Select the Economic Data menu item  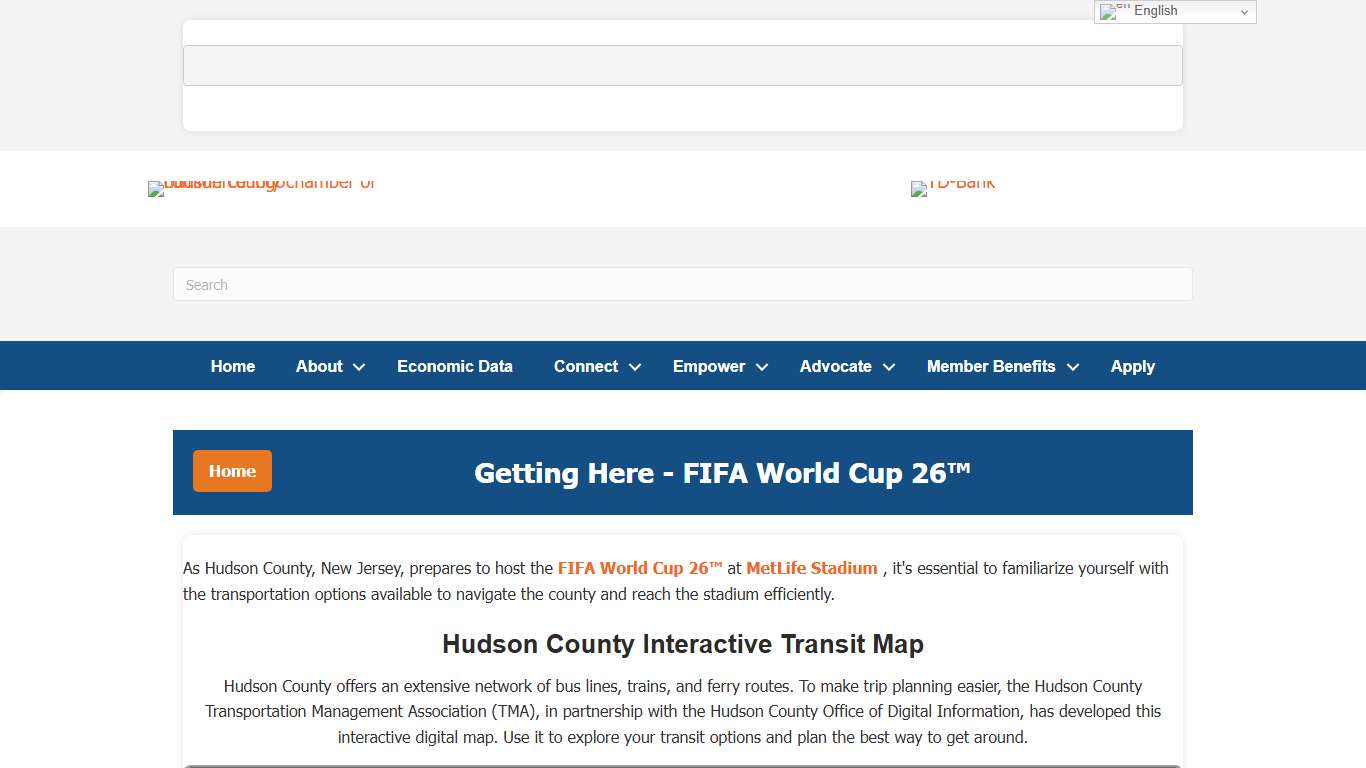point(455,366)
